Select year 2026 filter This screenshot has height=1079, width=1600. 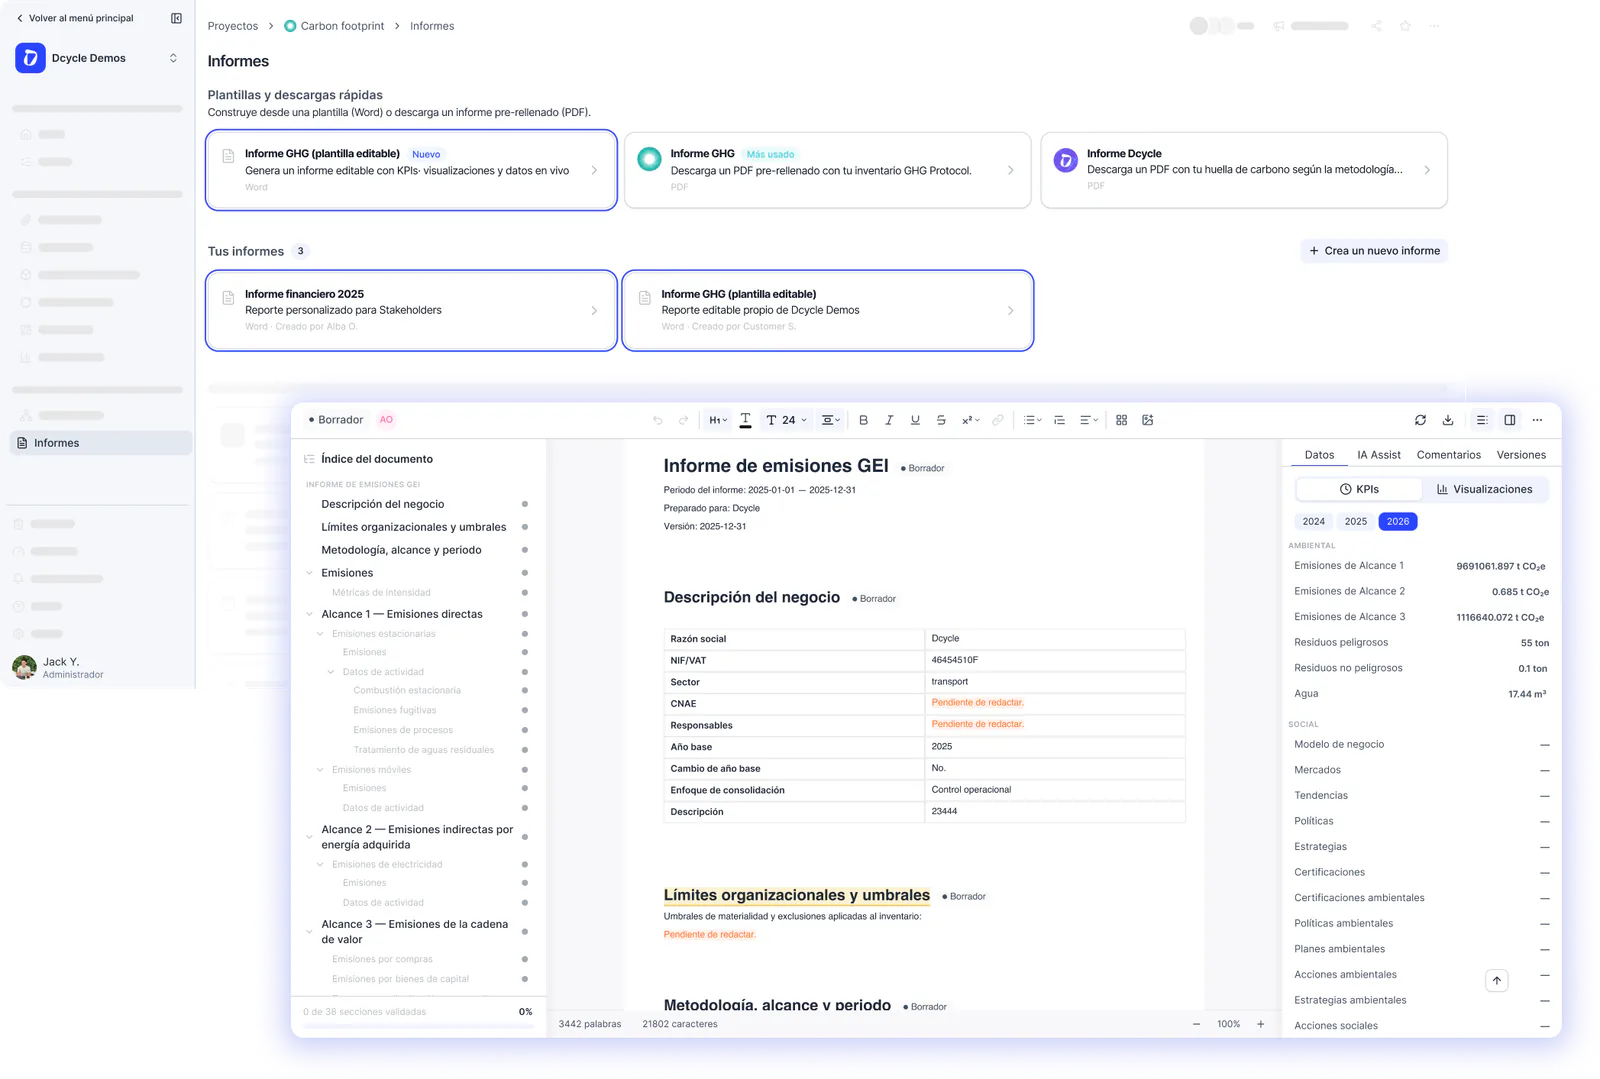[1397, 521]
